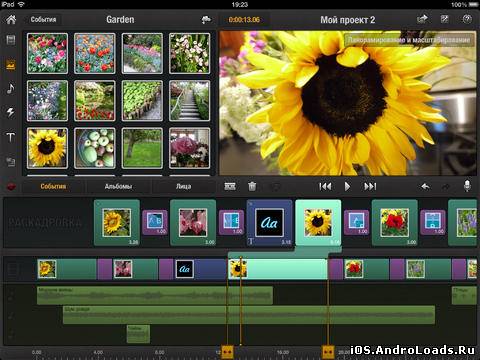Select the top green audio clip

click(155, 295)
